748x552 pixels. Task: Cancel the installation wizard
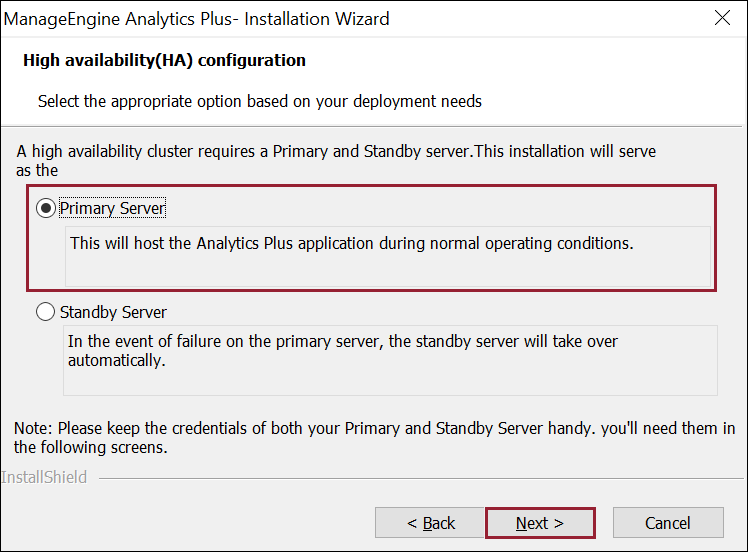668,523
